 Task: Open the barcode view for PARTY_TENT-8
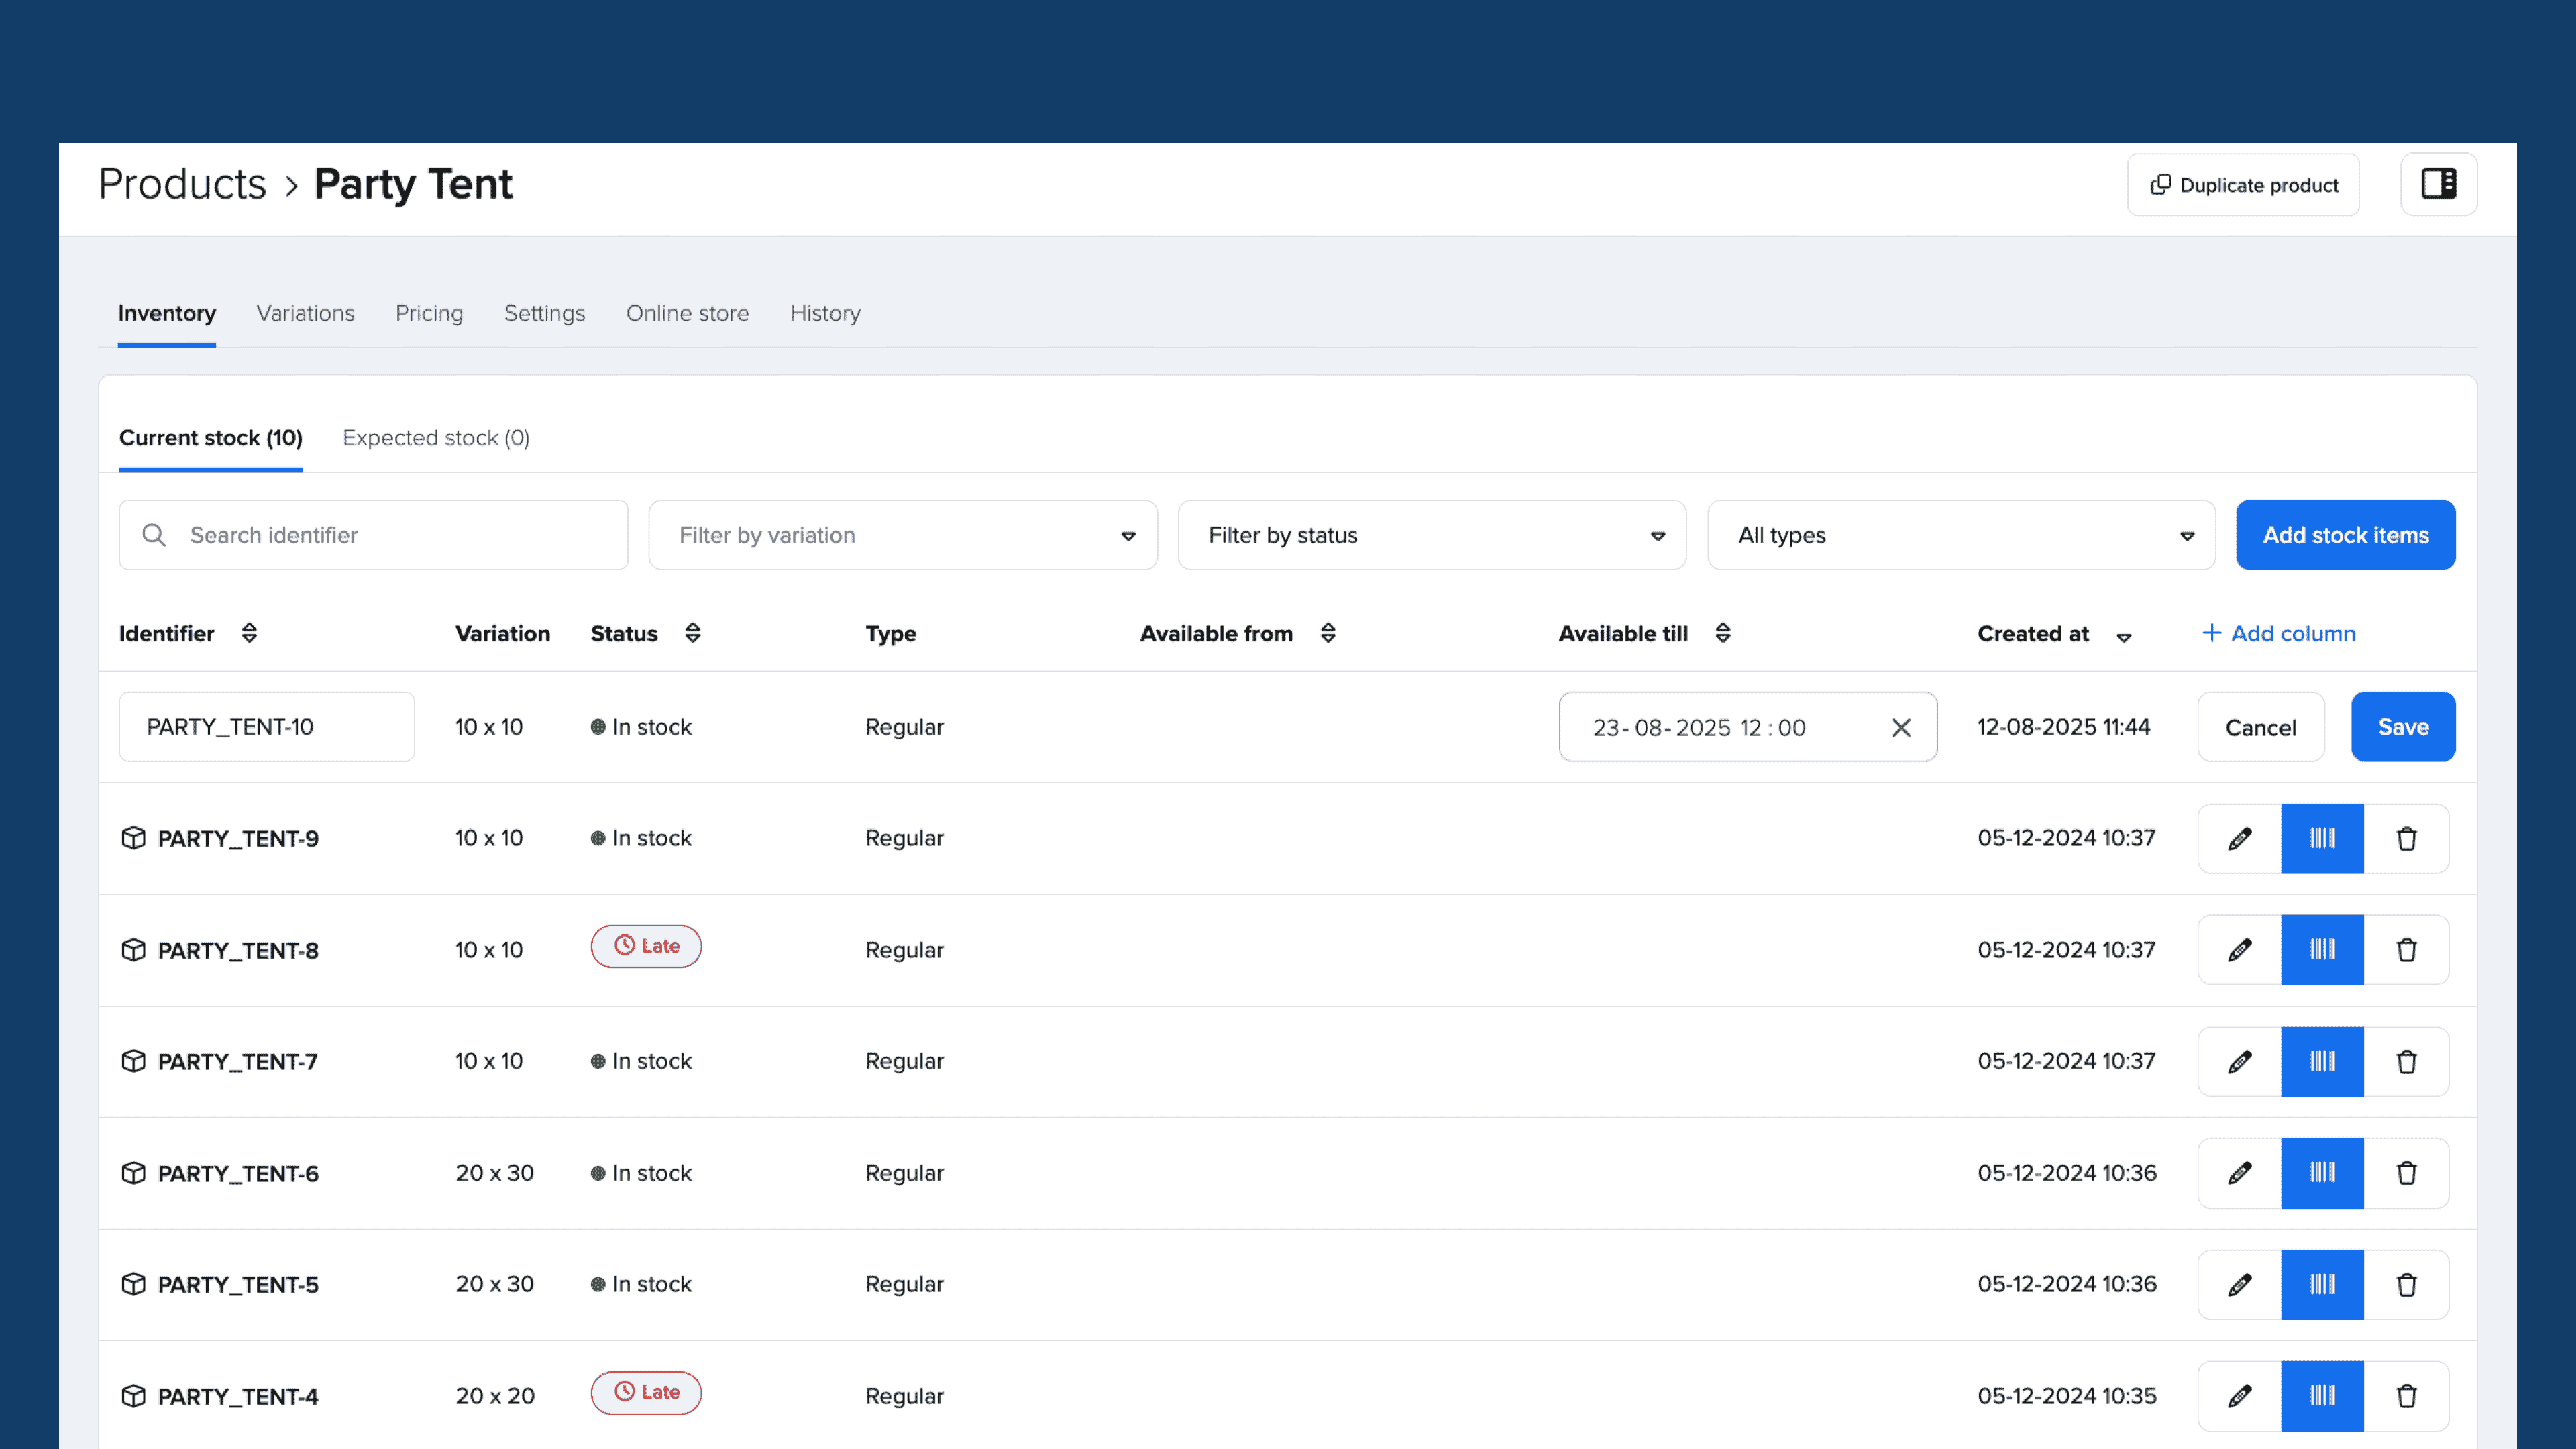2322,949
